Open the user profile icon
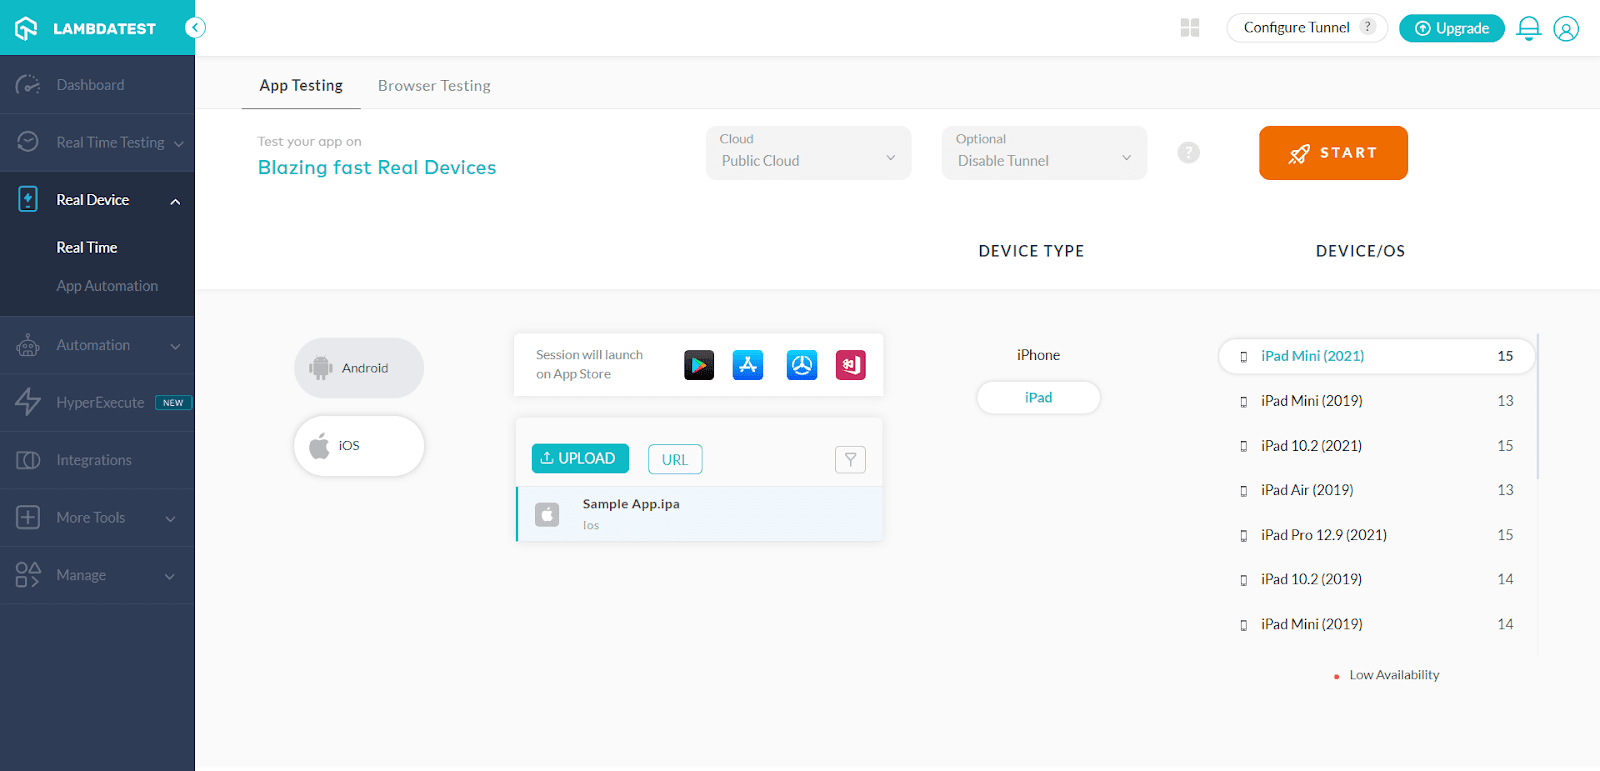The height and width of the screenshot is (771, 1600). coord(1566,29)
